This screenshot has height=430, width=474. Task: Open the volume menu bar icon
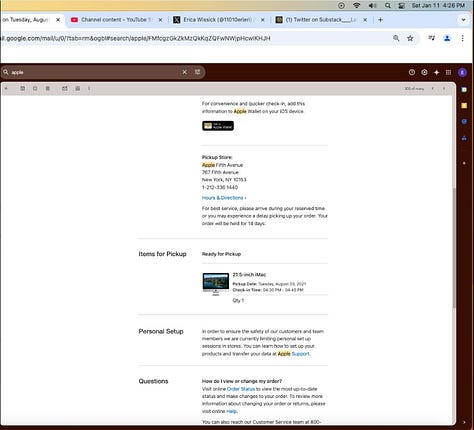(372, 5)
